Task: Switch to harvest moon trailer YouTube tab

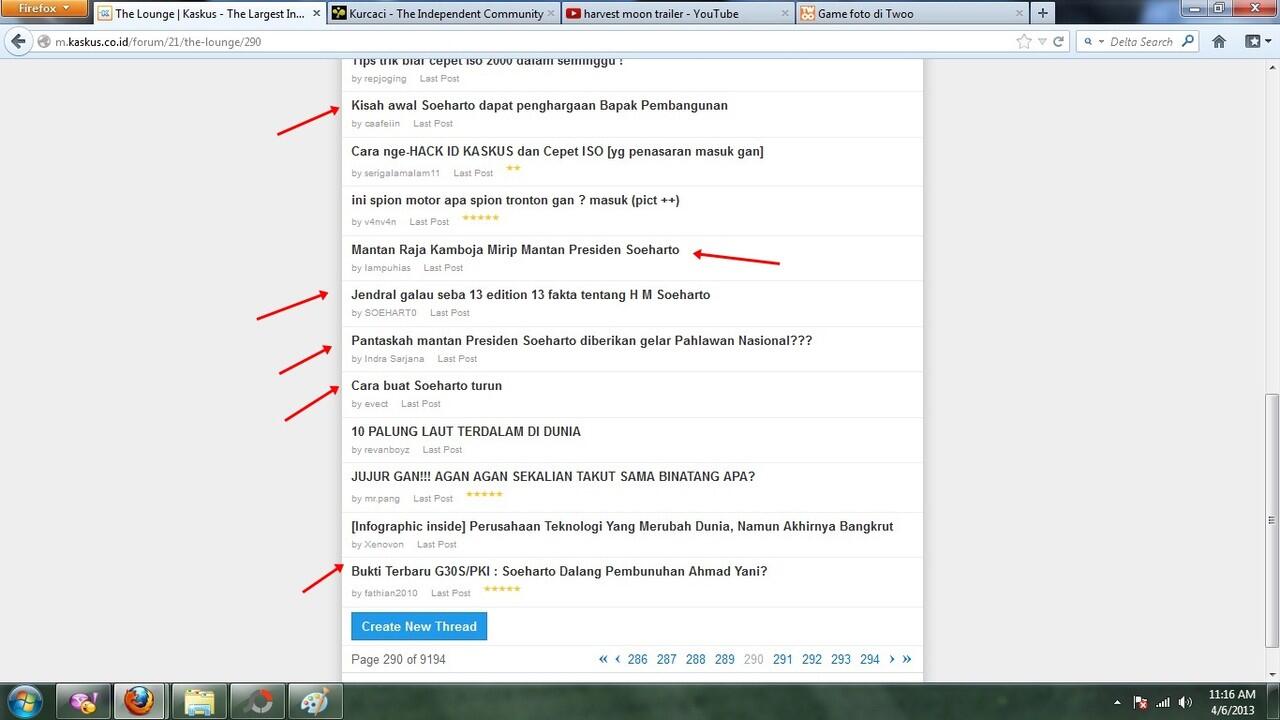Action: (x=678, y=14)
